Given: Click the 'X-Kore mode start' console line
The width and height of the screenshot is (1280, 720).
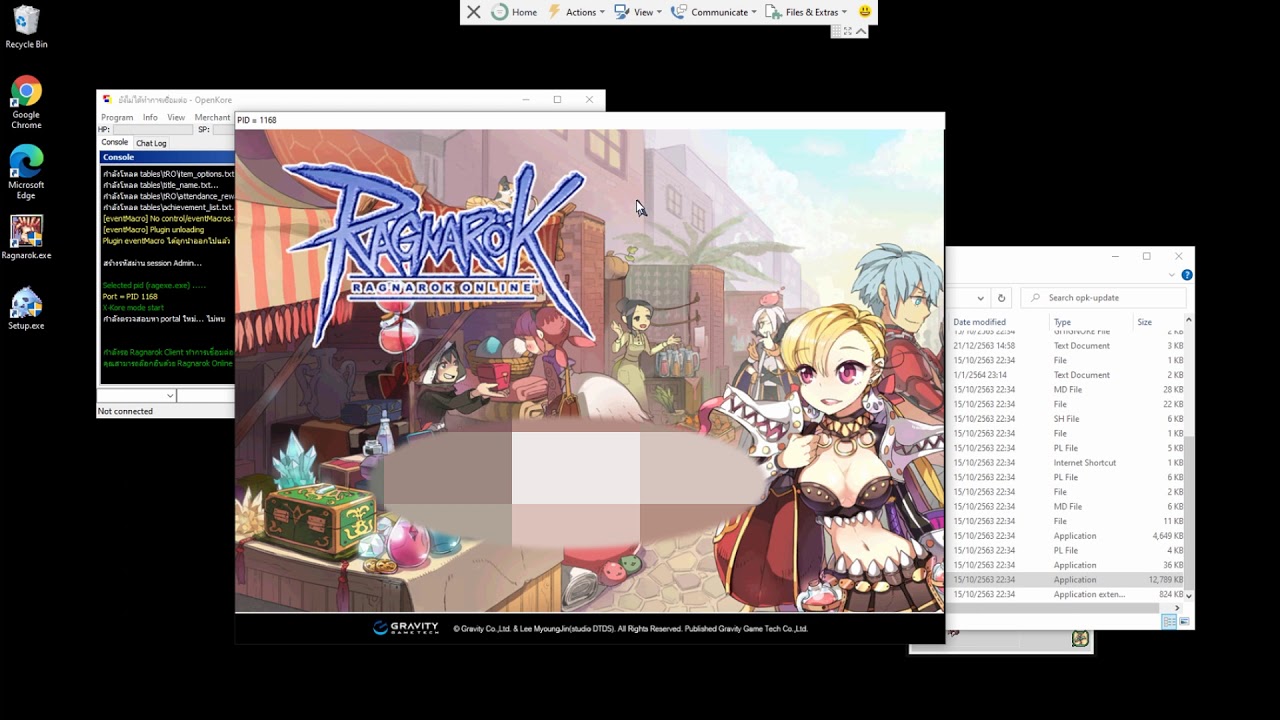Looking at the screenshot, I should coord(133,307).
